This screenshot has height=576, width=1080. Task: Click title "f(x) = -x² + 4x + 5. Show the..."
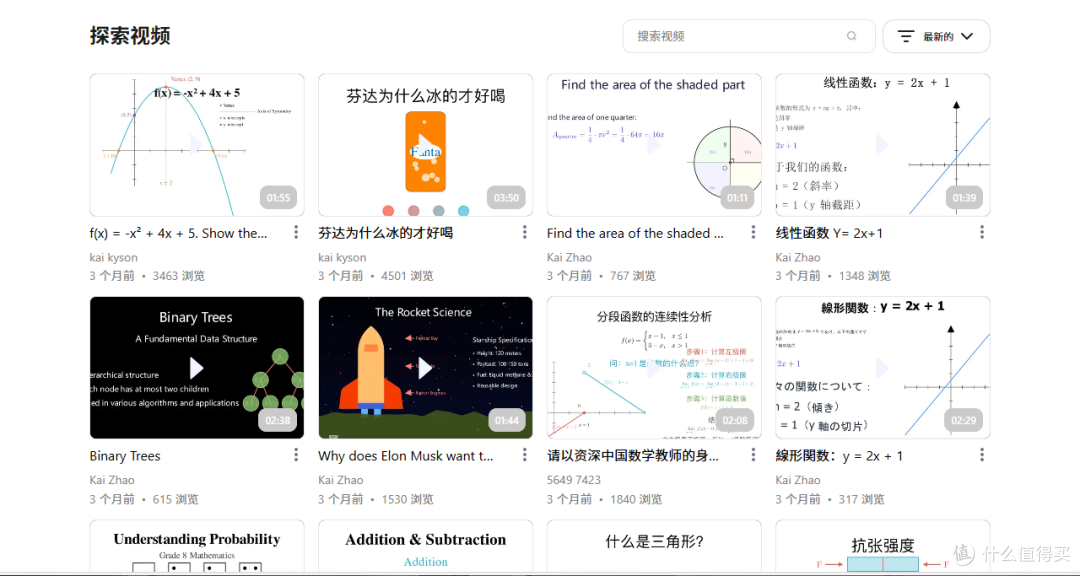178,234
